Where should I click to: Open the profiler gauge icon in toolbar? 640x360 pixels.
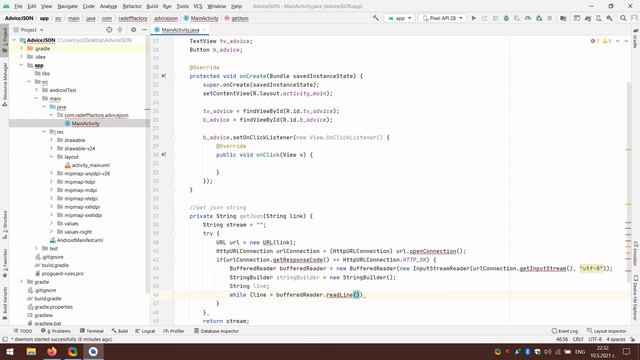pyautogui.click(x=528, y=18)
